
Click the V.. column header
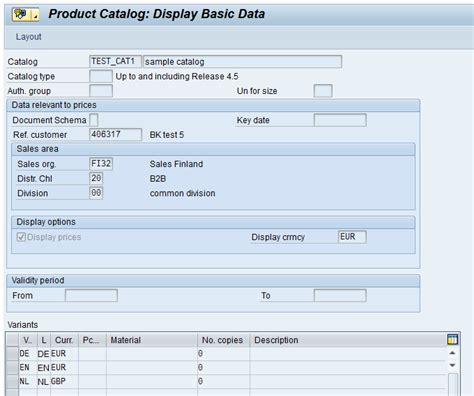(28, 340)
